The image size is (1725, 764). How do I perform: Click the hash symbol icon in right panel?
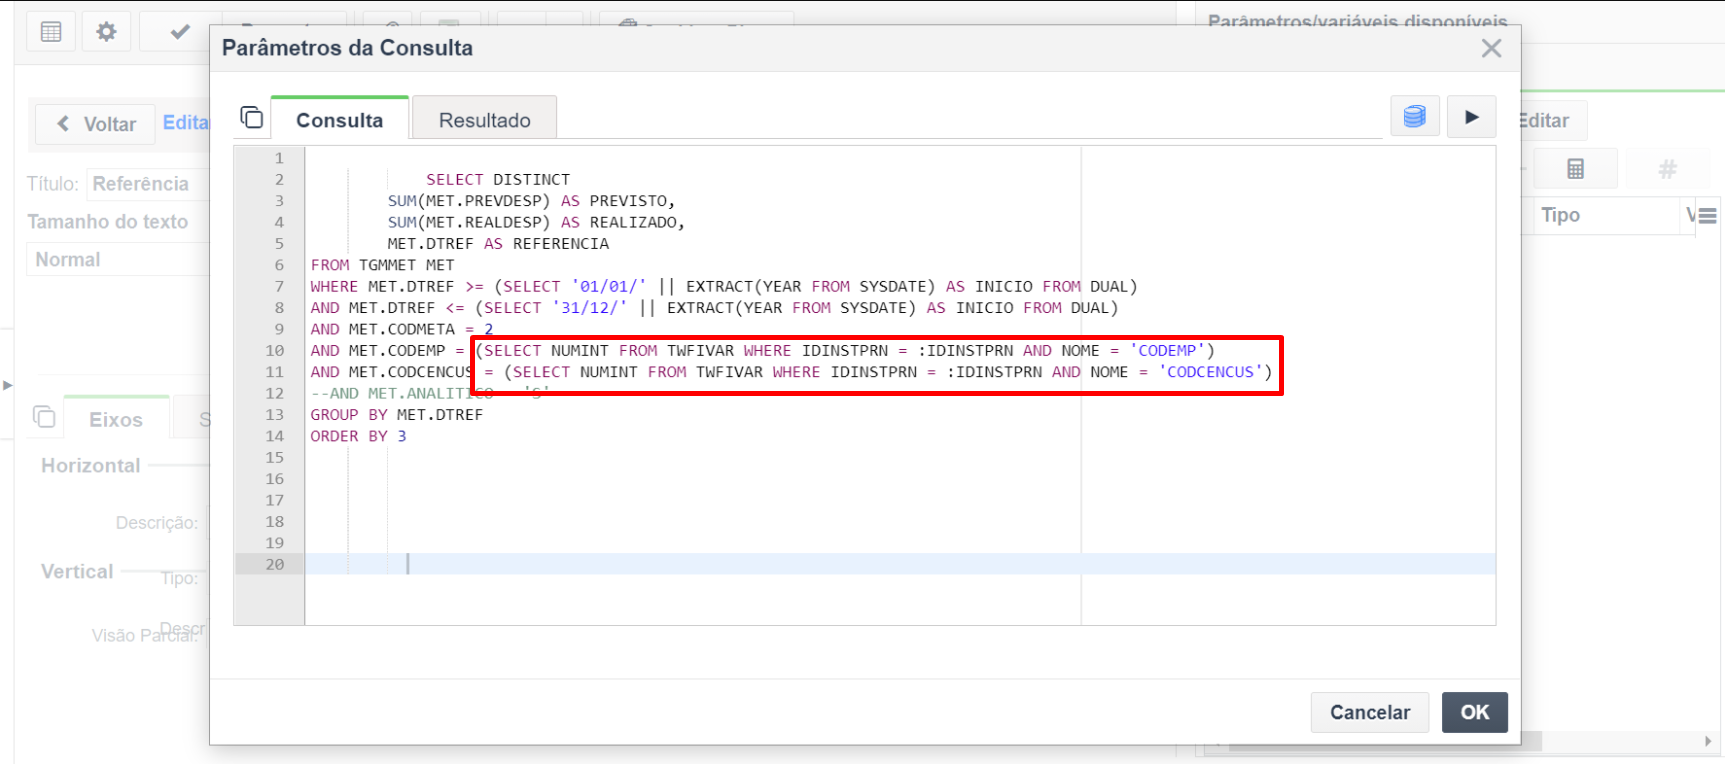pos(1666,169)
